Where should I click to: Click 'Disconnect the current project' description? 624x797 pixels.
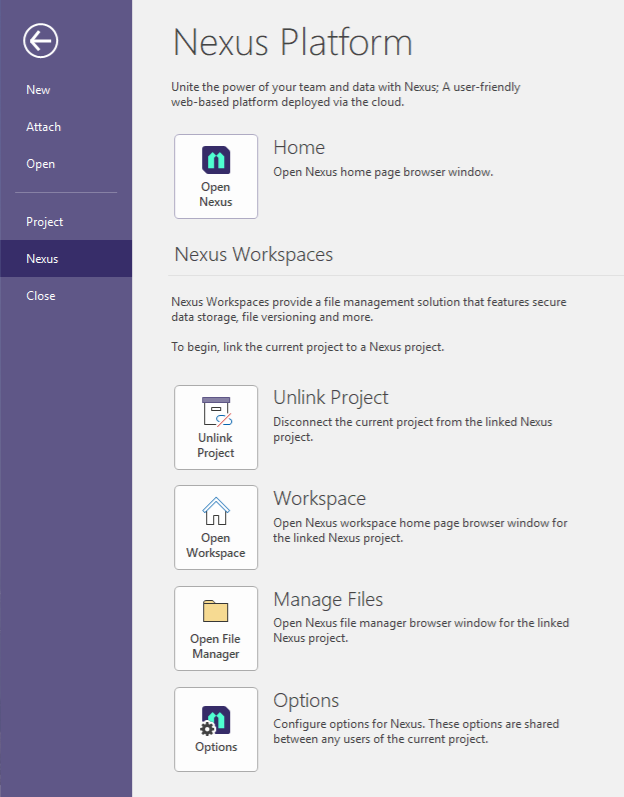[413, 430]
